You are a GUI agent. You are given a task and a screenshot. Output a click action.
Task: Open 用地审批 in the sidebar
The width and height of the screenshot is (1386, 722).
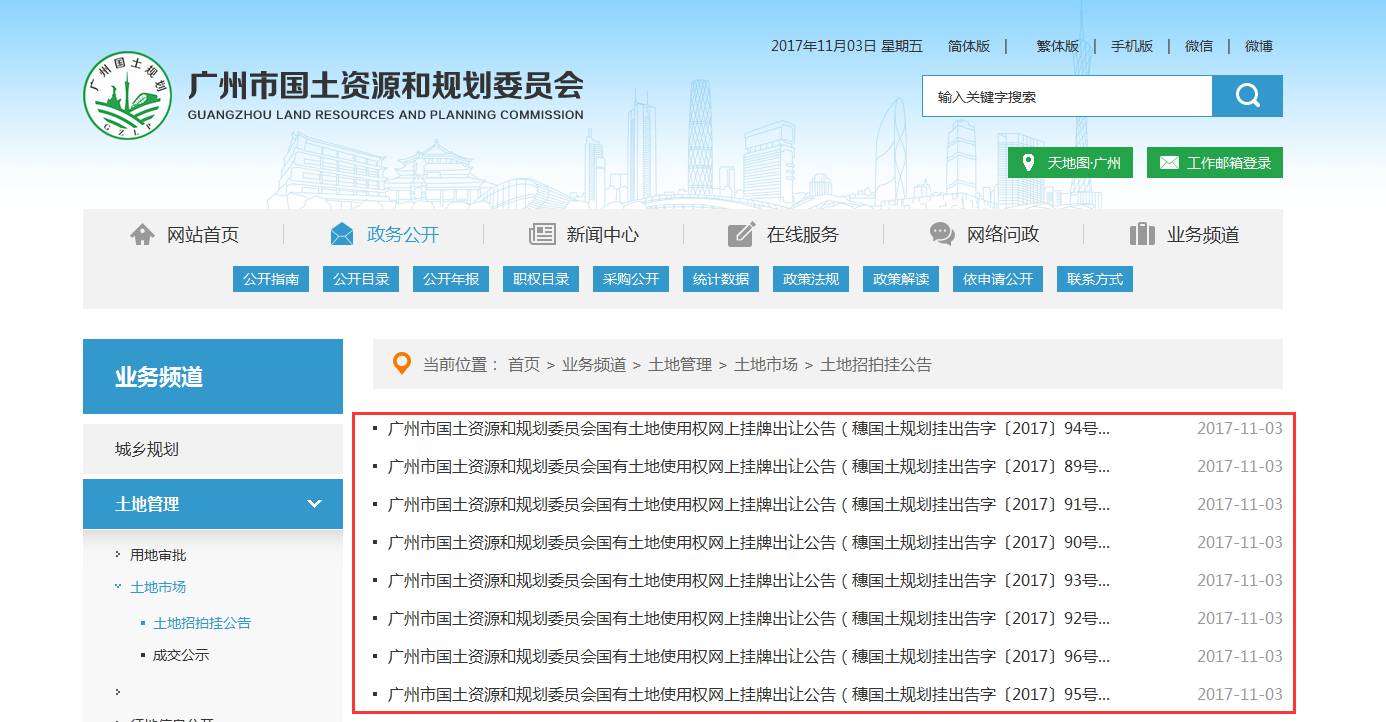pyautogui.click(x=158, y=555)
